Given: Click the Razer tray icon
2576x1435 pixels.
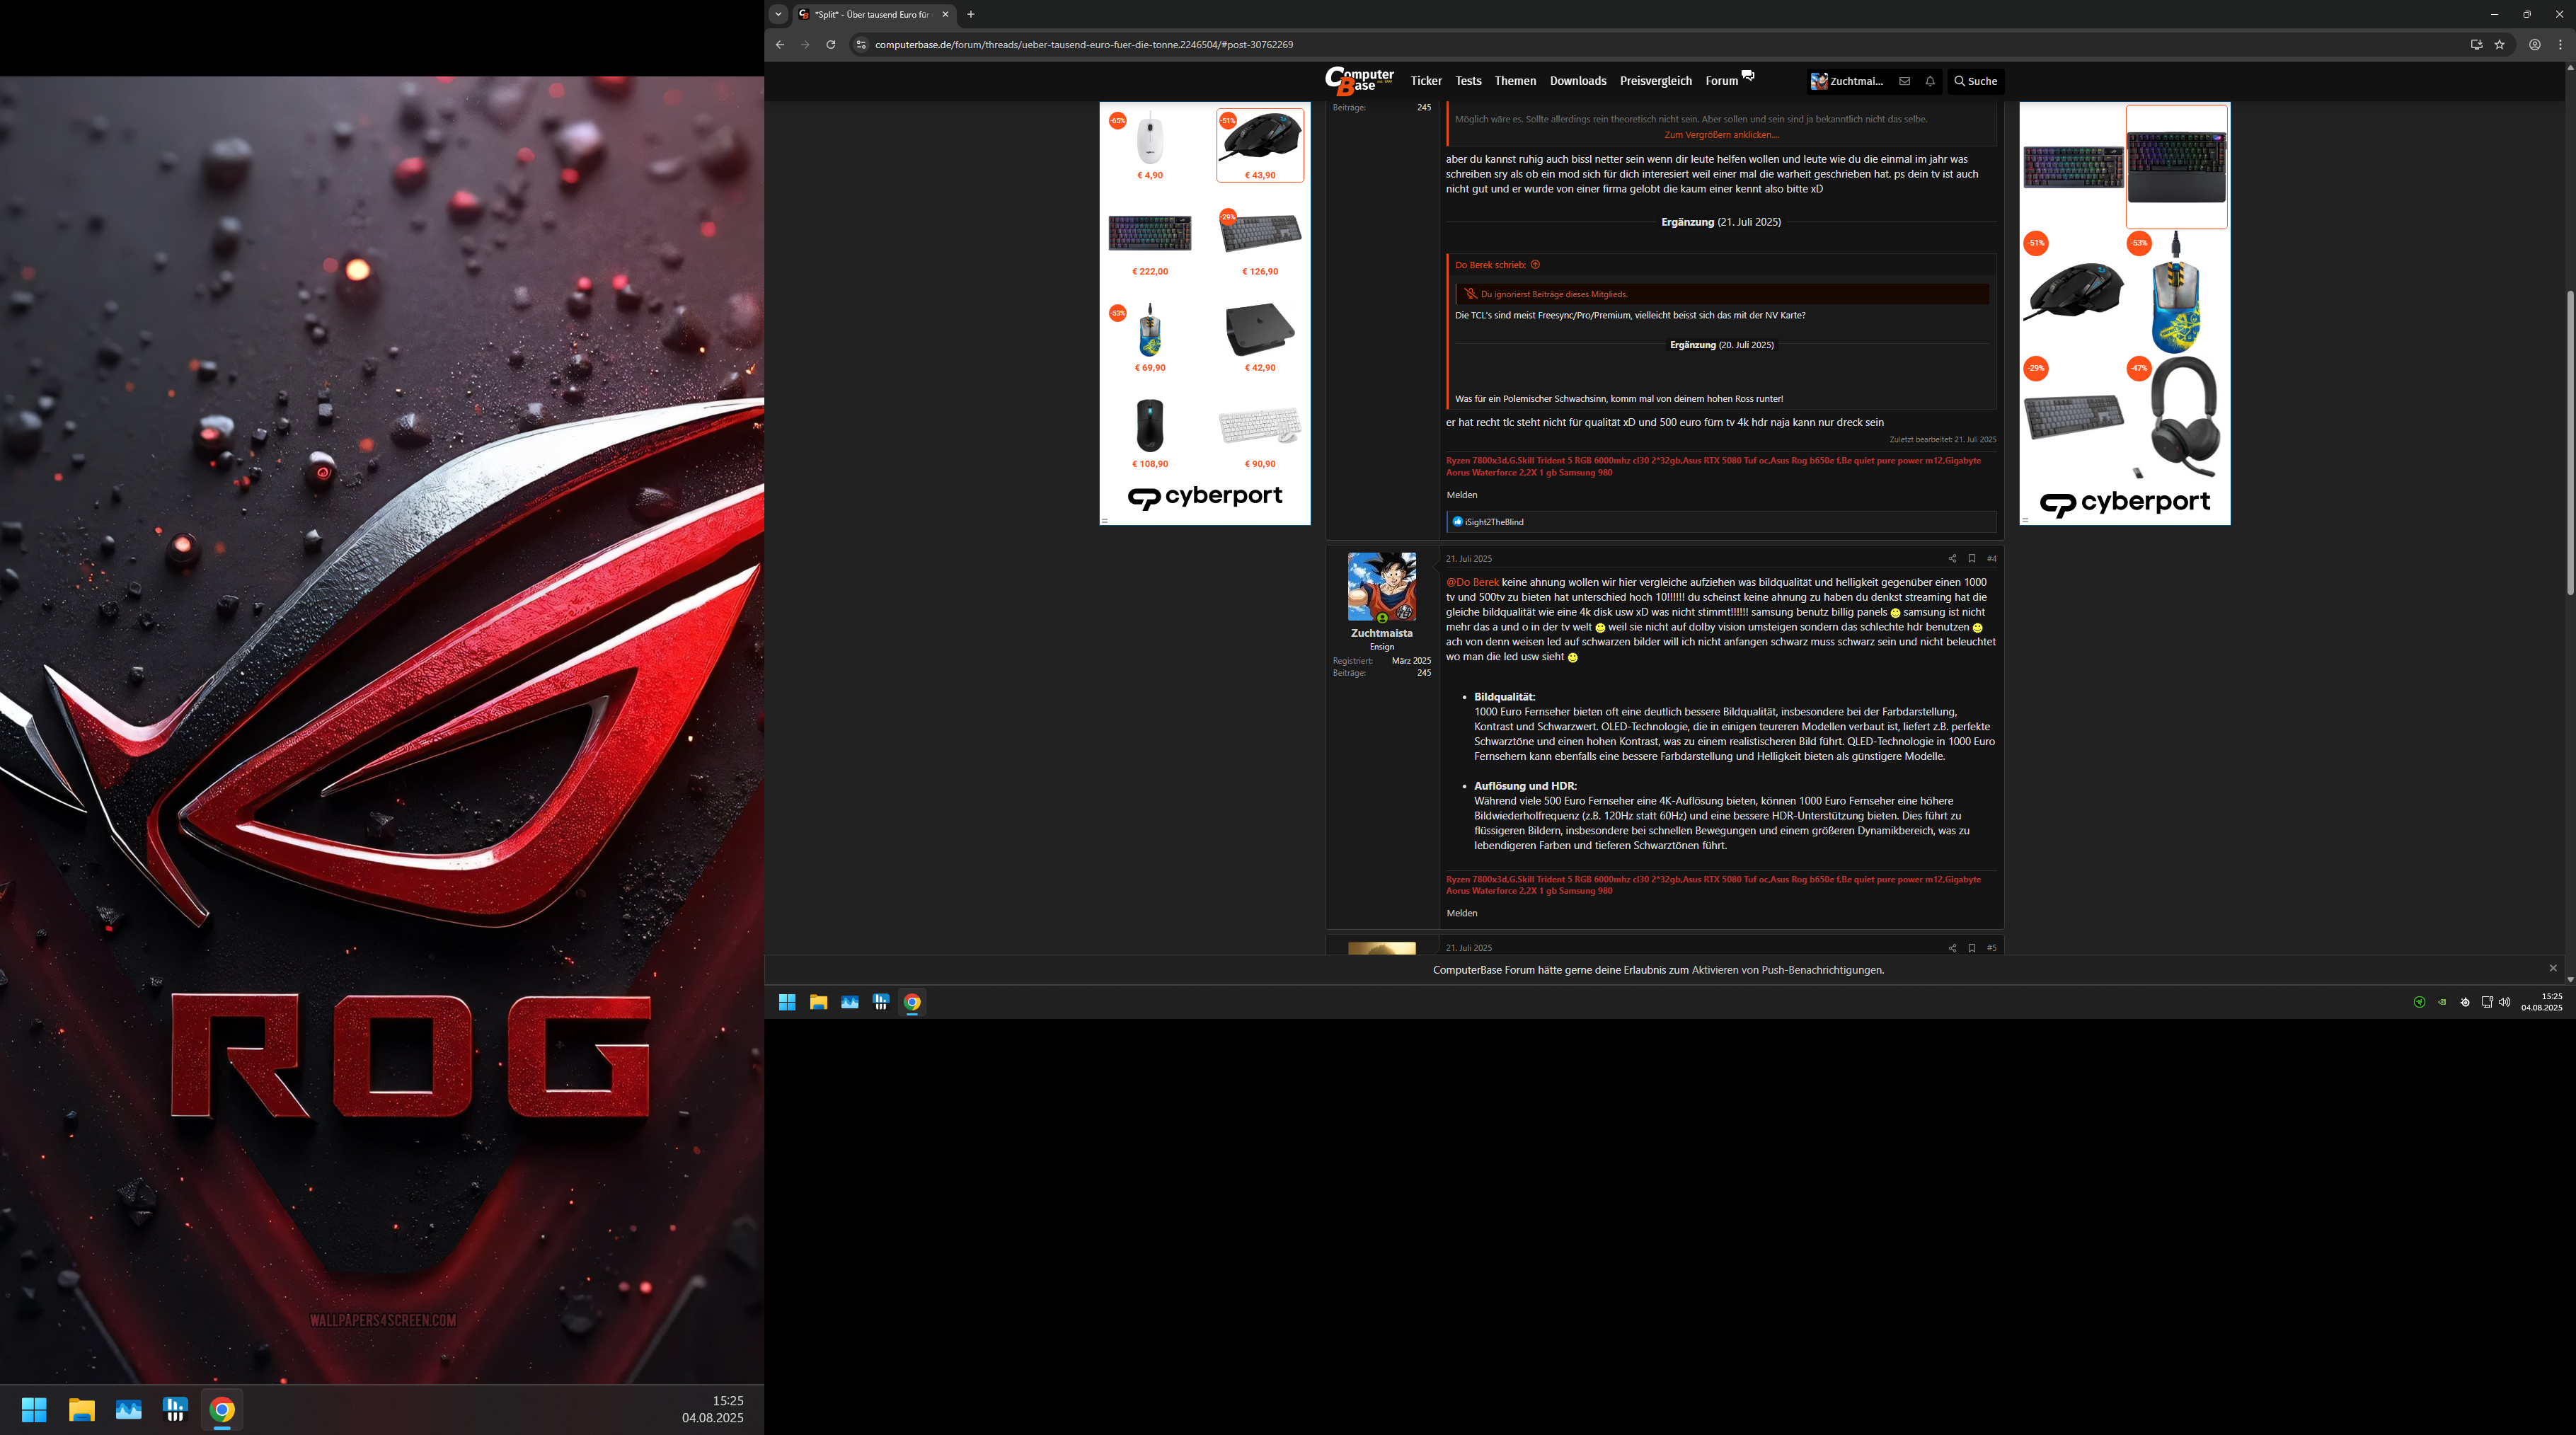Looking at the screenshot, I should pyautogui.click(x=2419, y=1002).
